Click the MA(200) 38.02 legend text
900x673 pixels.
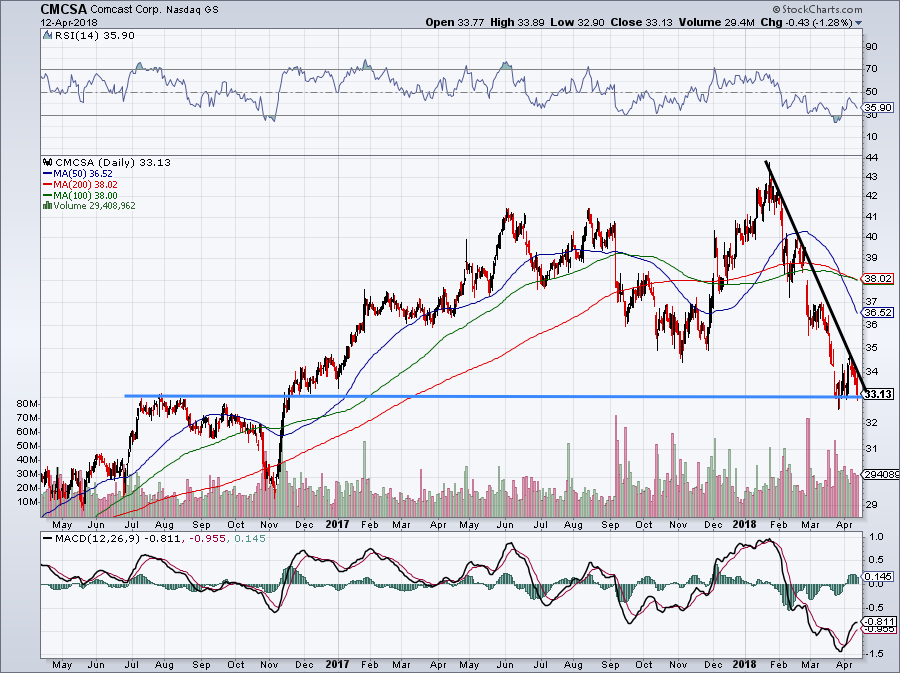[86, 185]
